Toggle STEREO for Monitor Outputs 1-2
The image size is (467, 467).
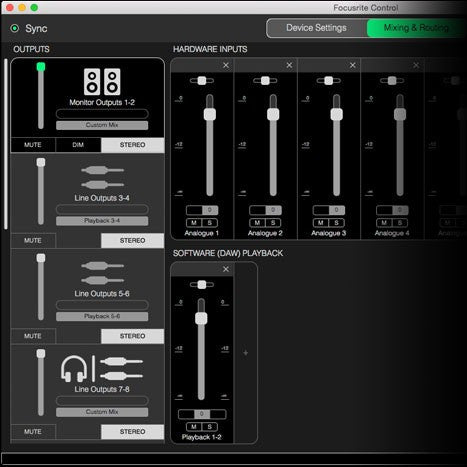tap(132, 145)
